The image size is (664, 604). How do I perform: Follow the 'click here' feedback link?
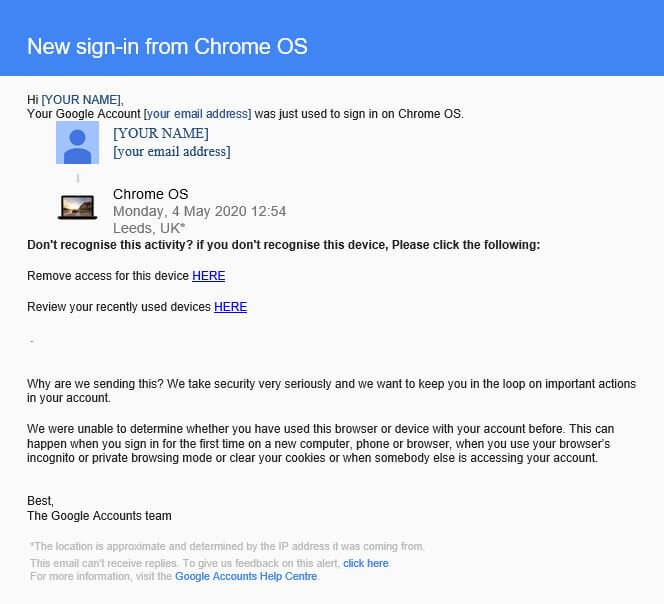pyautogui.click(x=366, y=563)
